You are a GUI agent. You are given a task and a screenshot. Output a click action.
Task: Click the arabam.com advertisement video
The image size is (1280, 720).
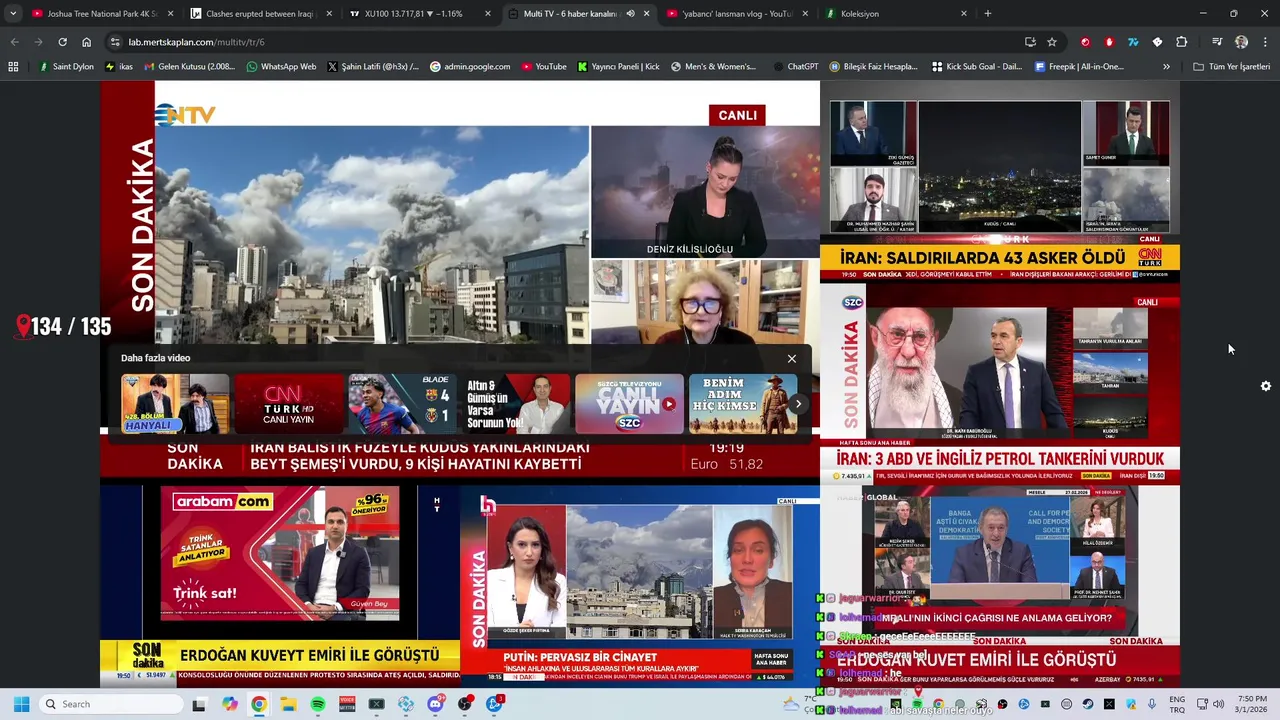point(280,585)
